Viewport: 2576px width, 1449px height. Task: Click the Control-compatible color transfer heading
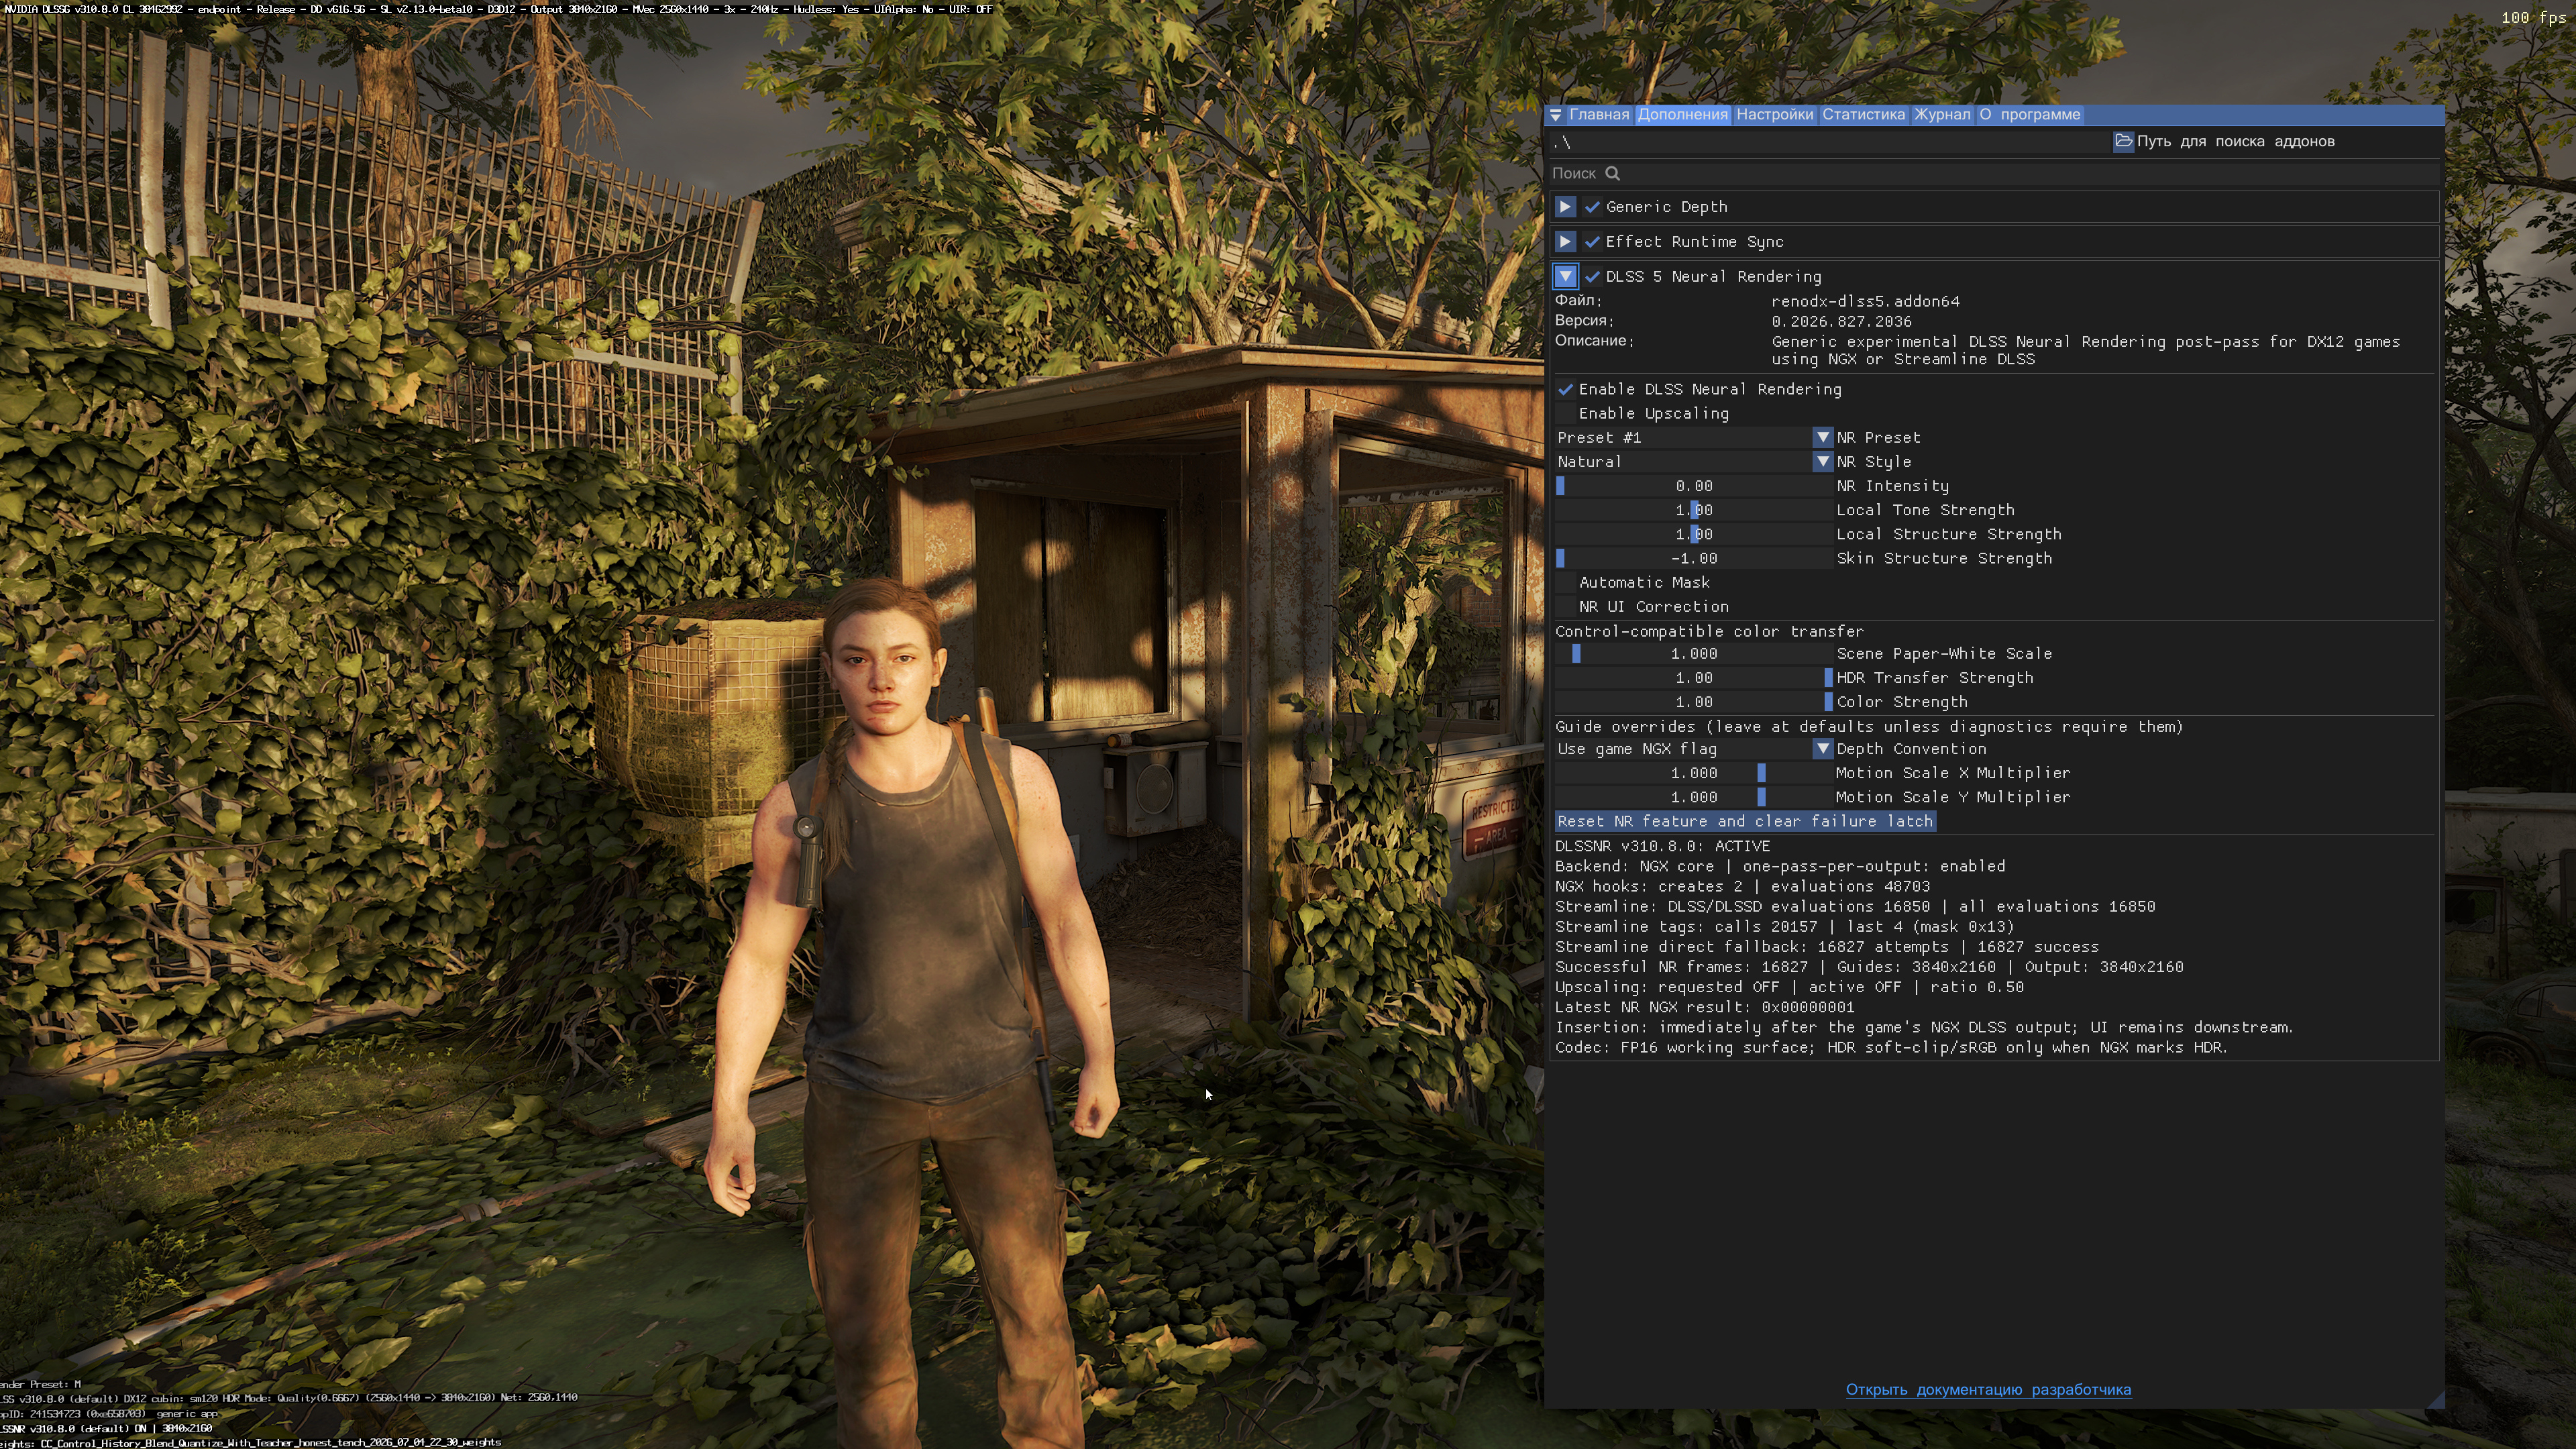click(1709, 631)
